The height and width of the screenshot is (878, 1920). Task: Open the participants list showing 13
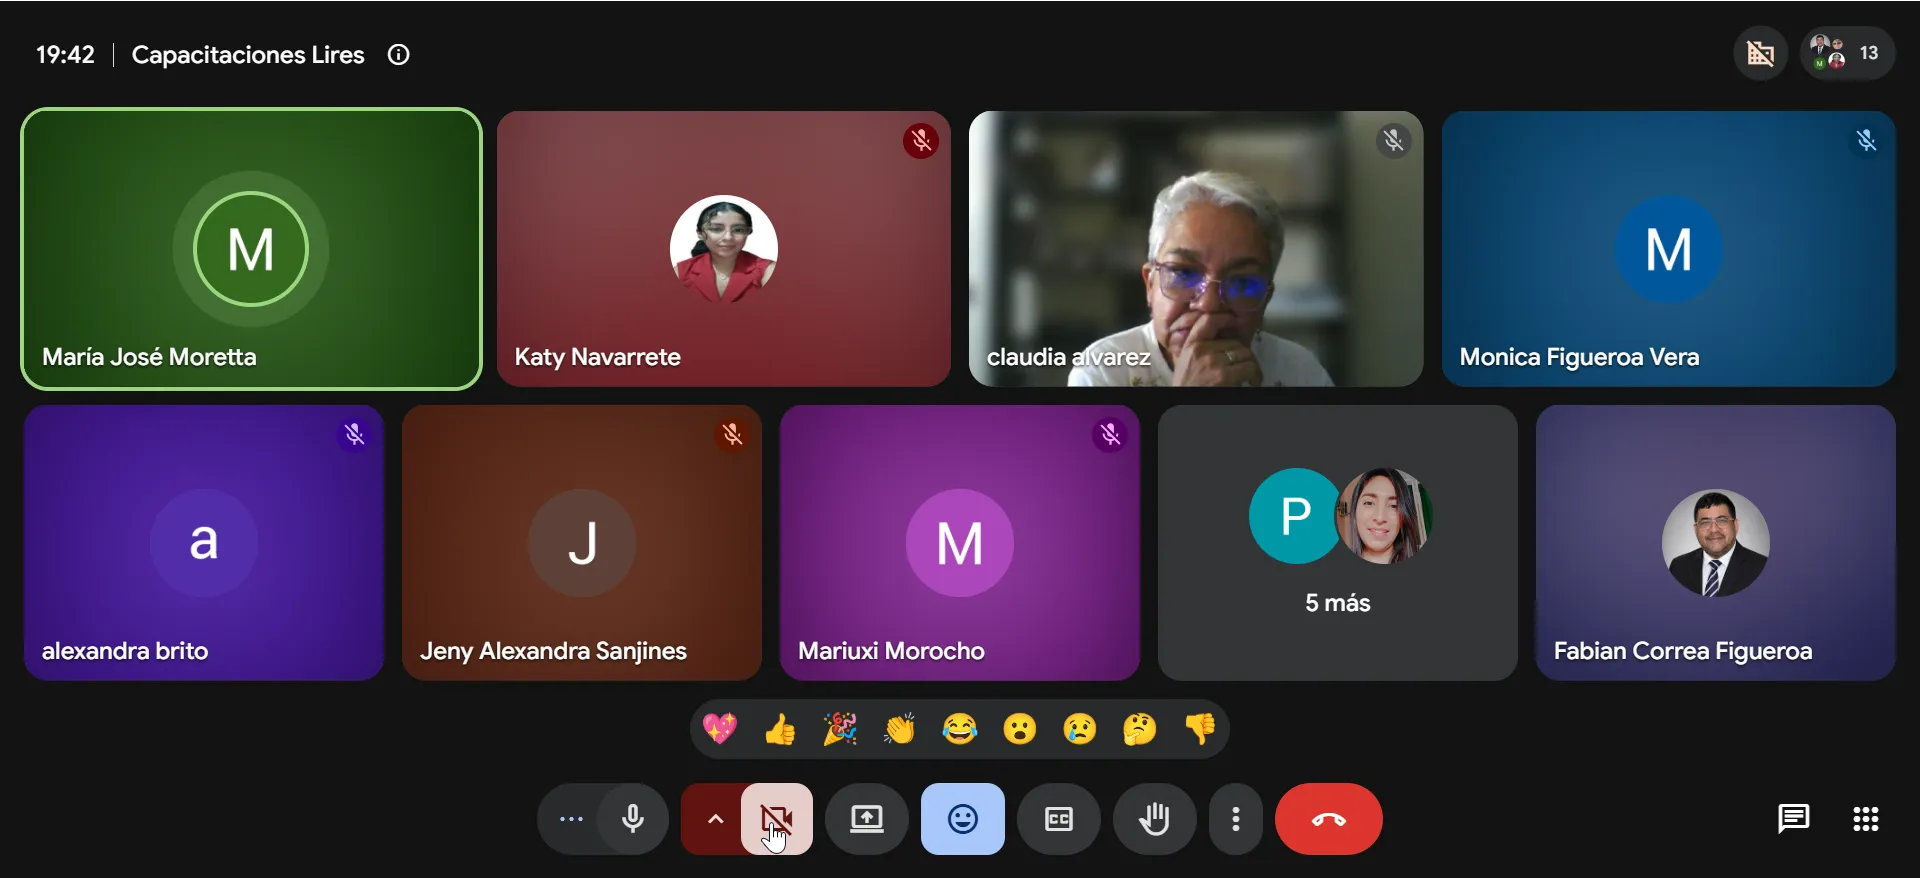click(x=1847, y=53)
